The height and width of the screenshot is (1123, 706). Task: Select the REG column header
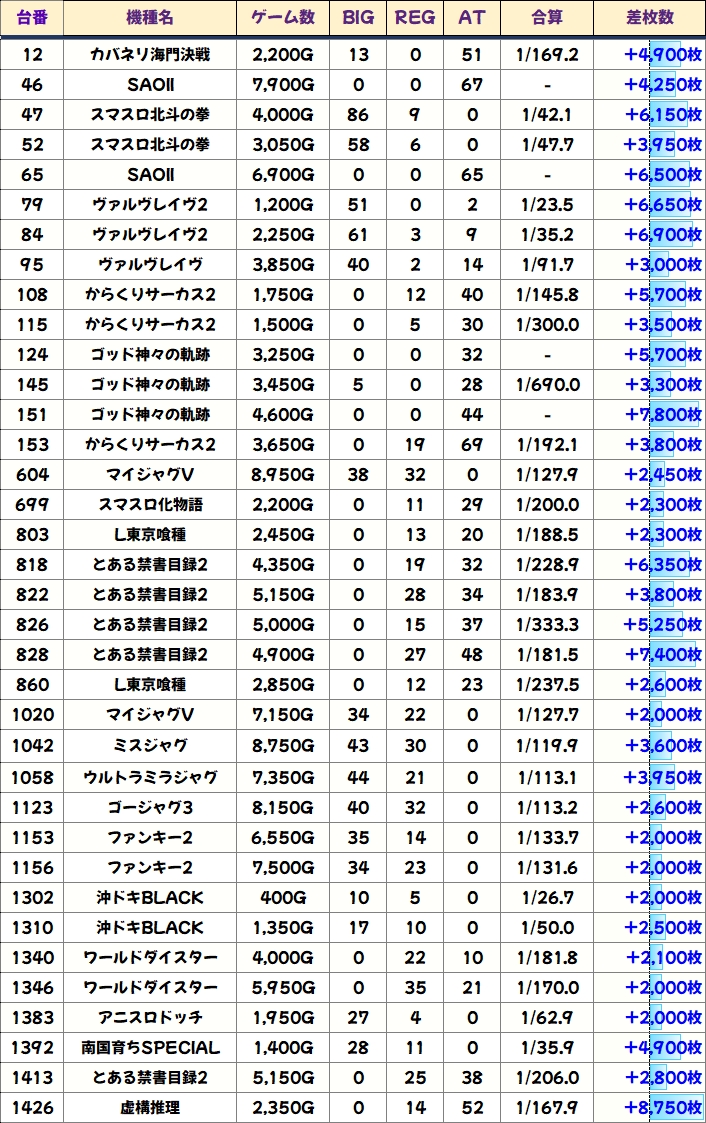(415, 18)
